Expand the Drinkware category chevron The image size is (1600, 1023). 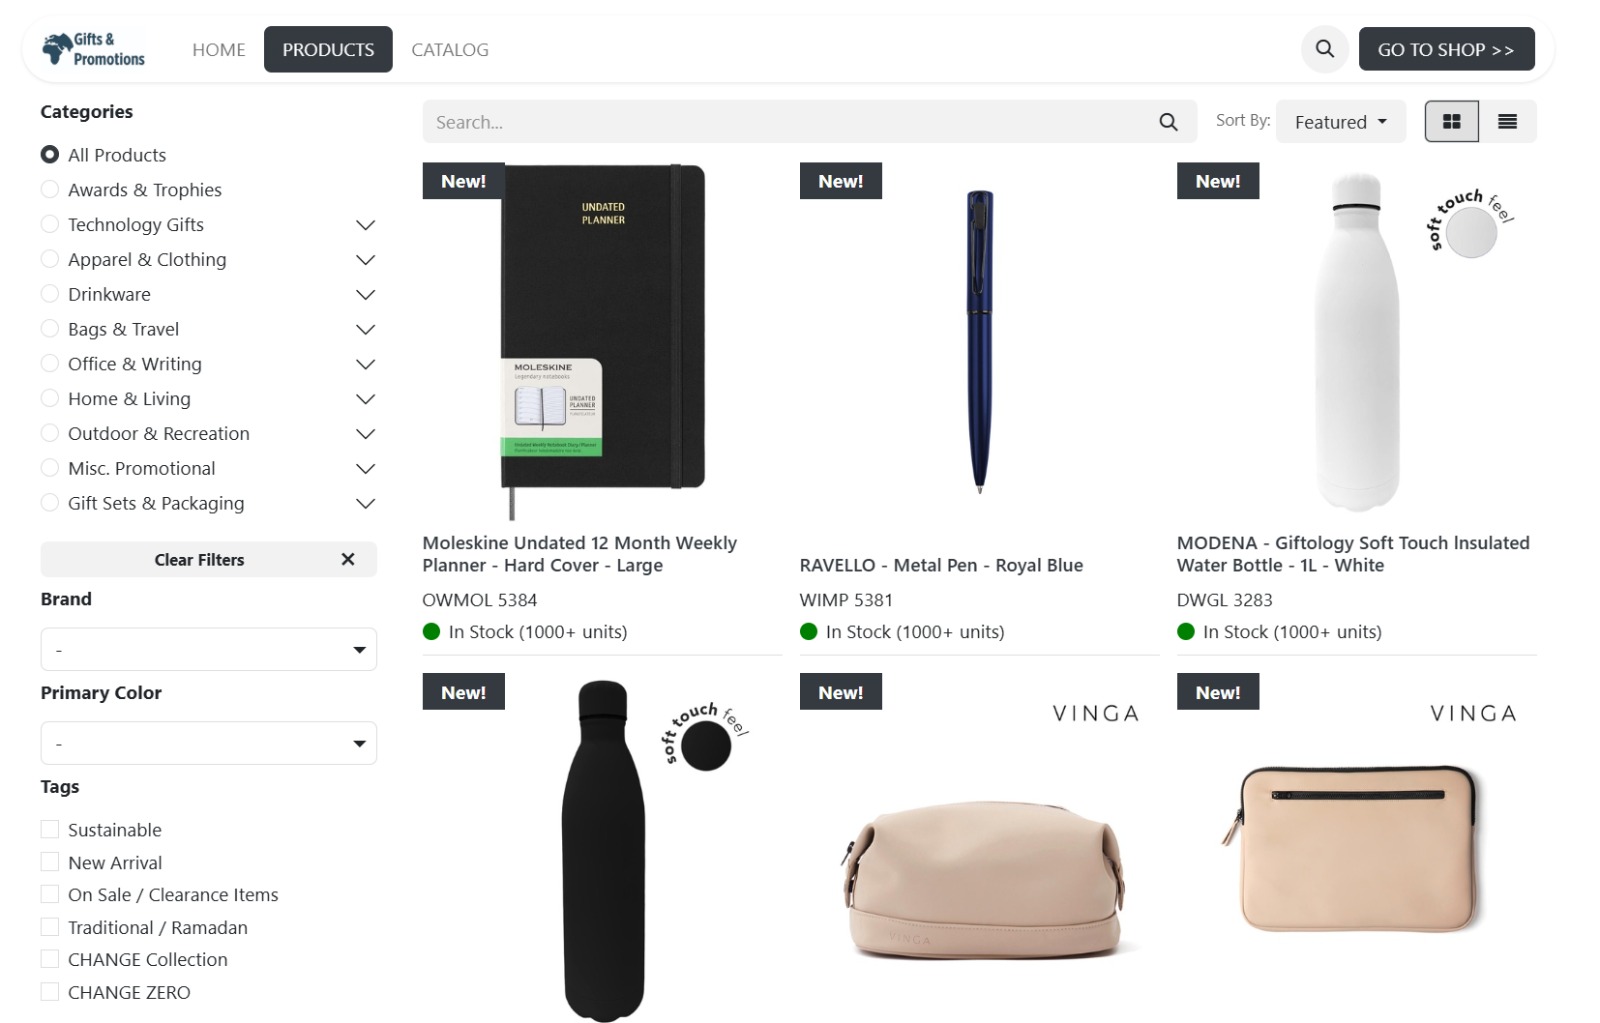(x=366, y=294)
